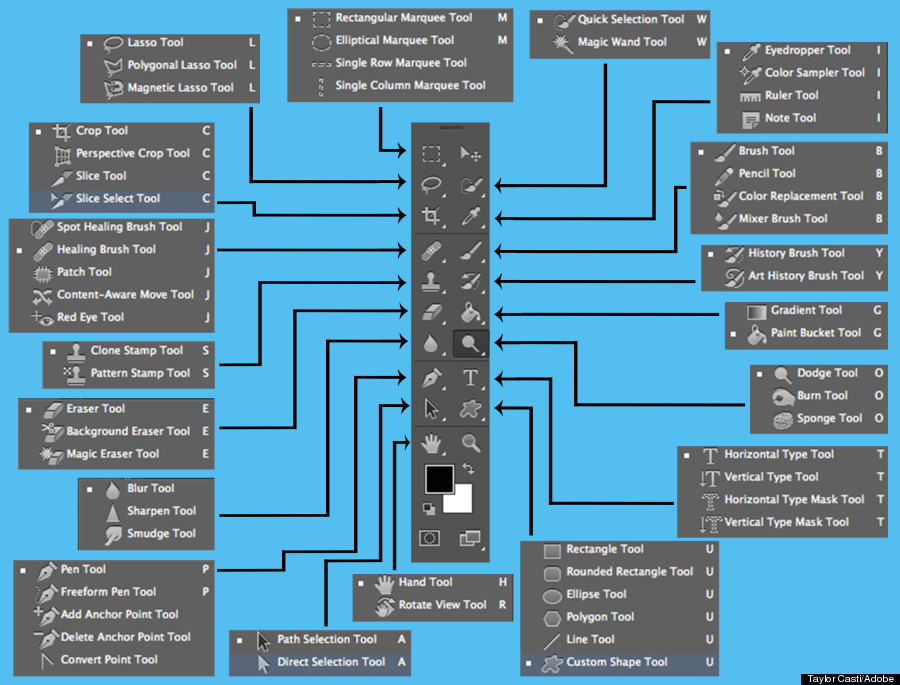
Task: Click the black foreground color swatch
Action: tap(437, 477)
